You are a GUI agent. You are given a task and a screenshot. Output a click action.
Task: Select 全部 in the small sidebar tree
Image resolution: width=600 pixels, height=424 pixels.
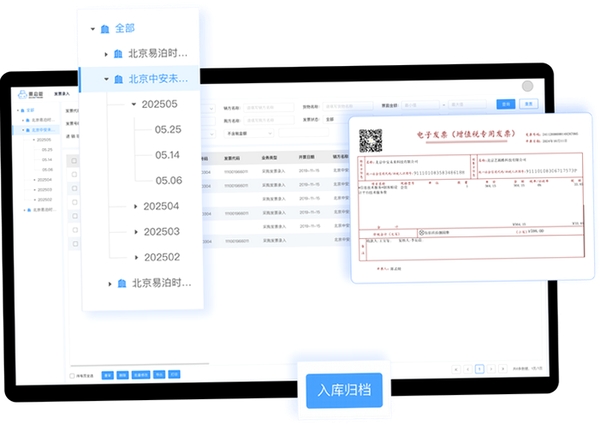[30, 110]
